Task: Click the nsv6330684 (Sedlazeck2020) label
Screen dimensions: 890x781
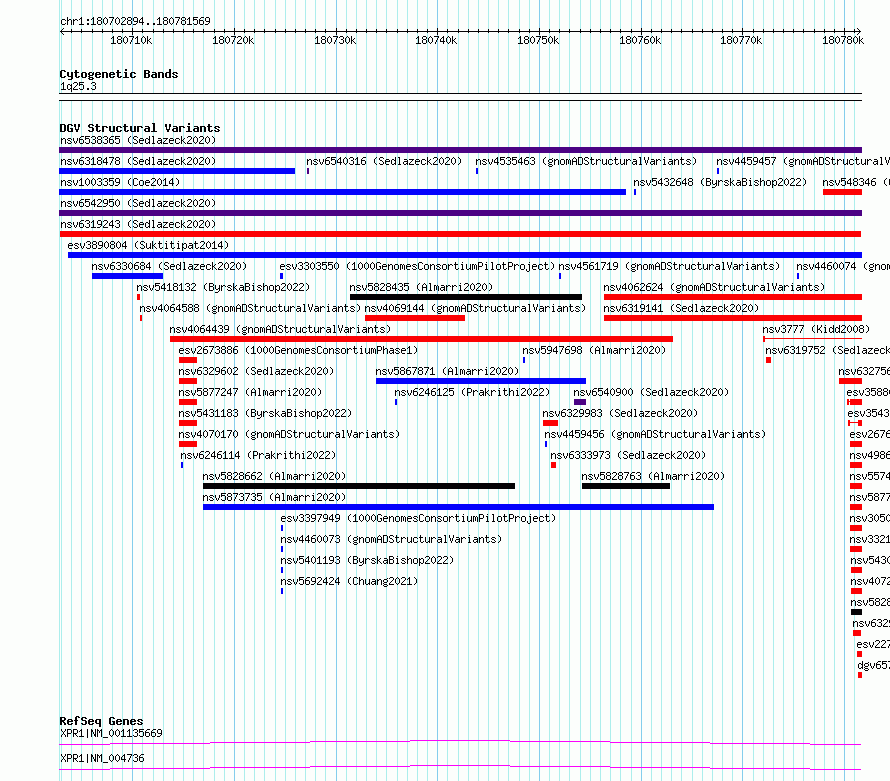Action: (x=169, y=266)
